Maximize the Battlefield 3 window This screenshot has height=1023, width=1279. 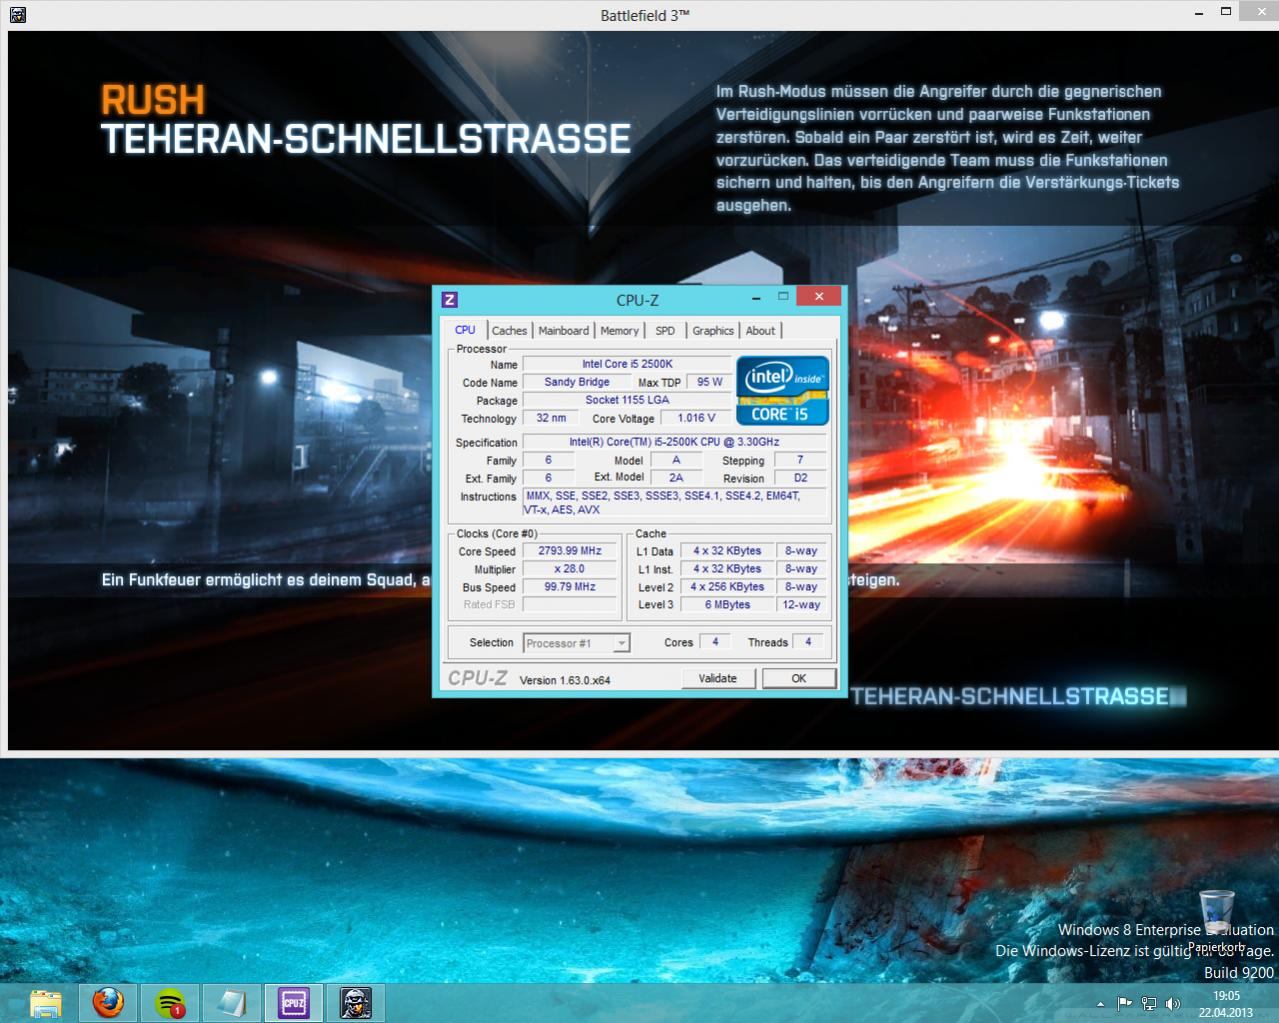(1226, 12)
